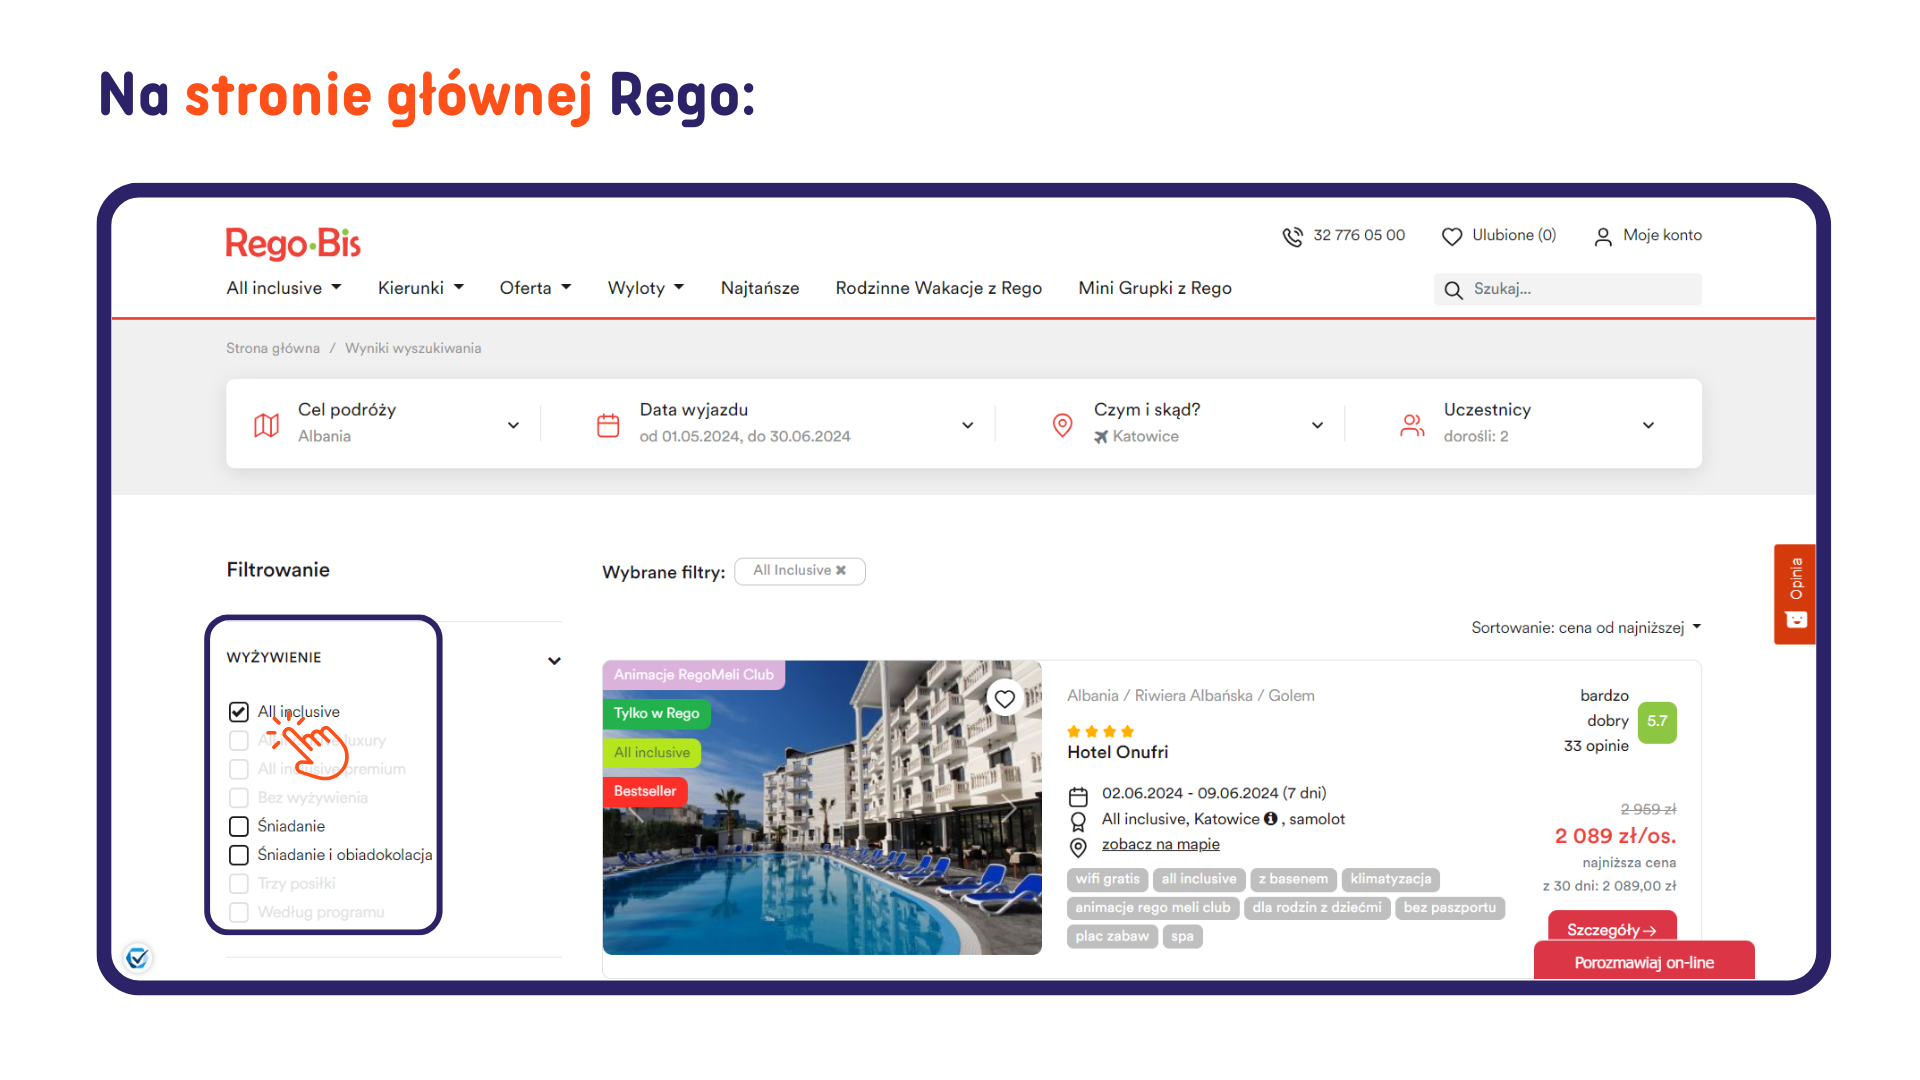
Task: Remove All Inclusive filter with the x icon
Action: 841,570
